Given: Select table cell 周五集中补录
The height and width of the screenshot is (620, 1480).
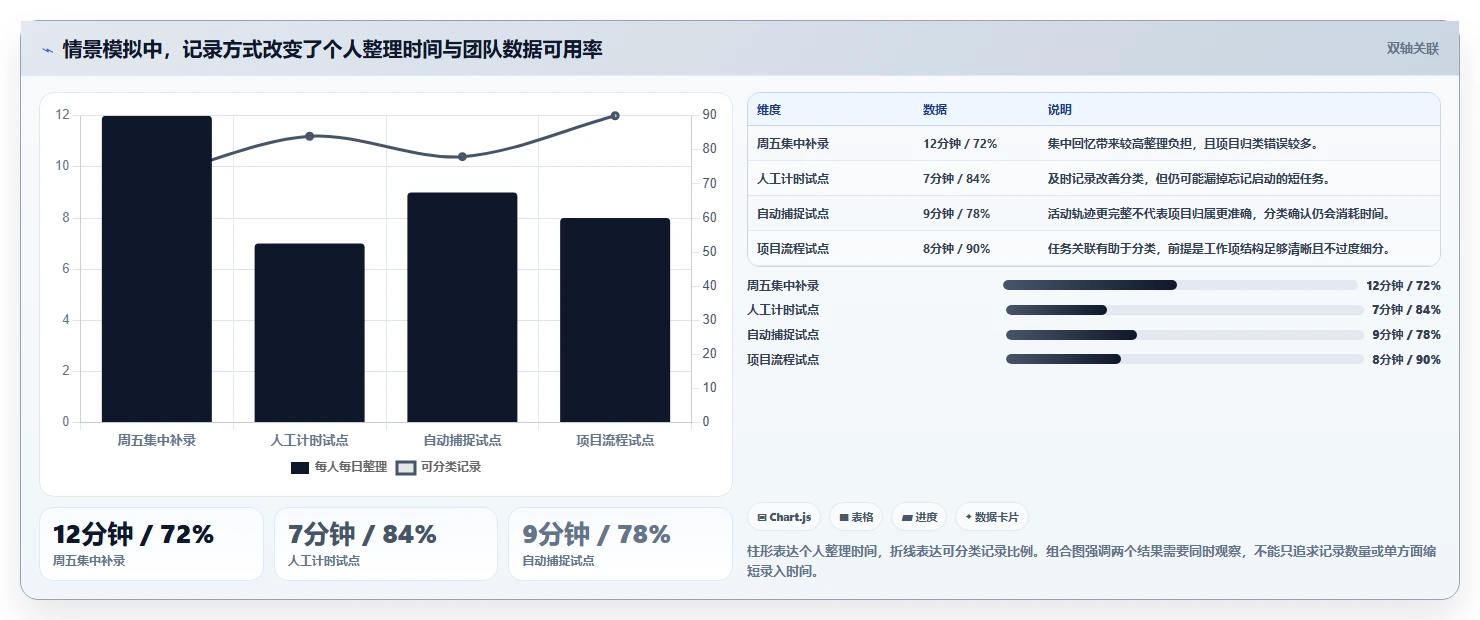Looking at the screenshot, I should (793, 144).
